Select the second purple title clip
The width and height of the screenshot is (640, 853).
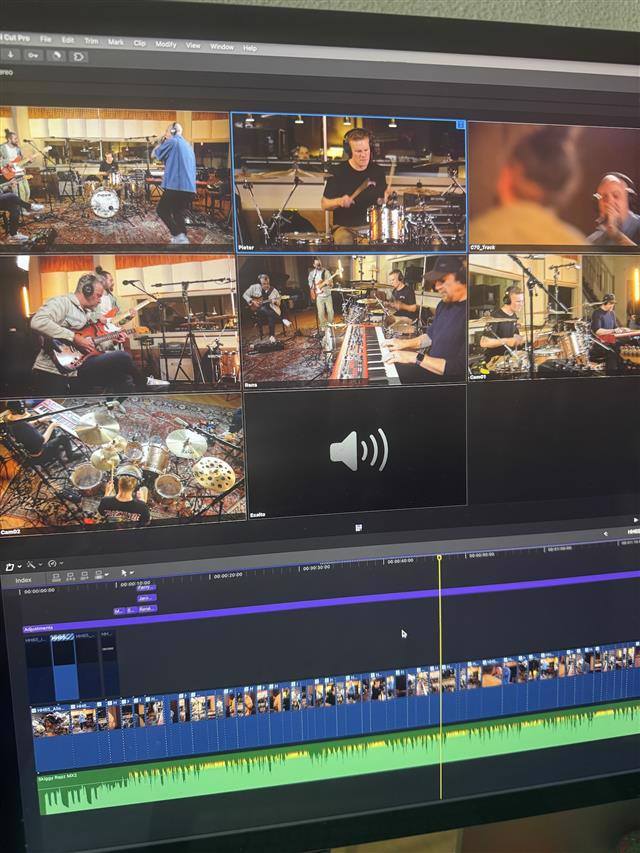147,598
